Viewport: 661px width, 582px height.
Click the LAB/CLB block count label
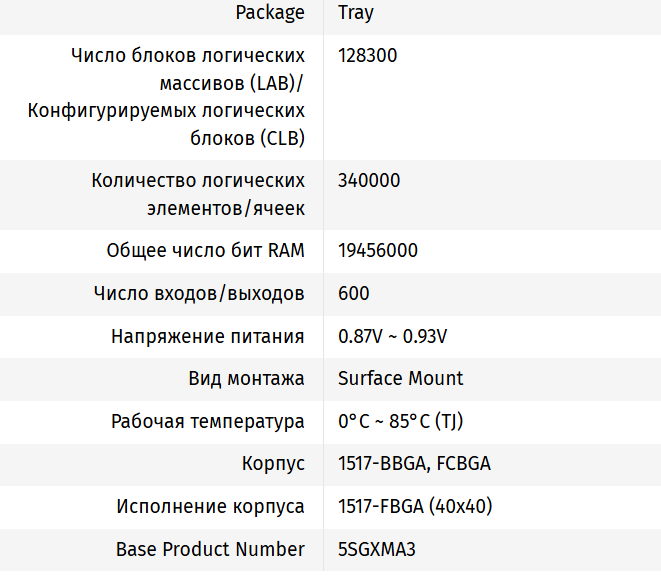[x=187, y=96]
